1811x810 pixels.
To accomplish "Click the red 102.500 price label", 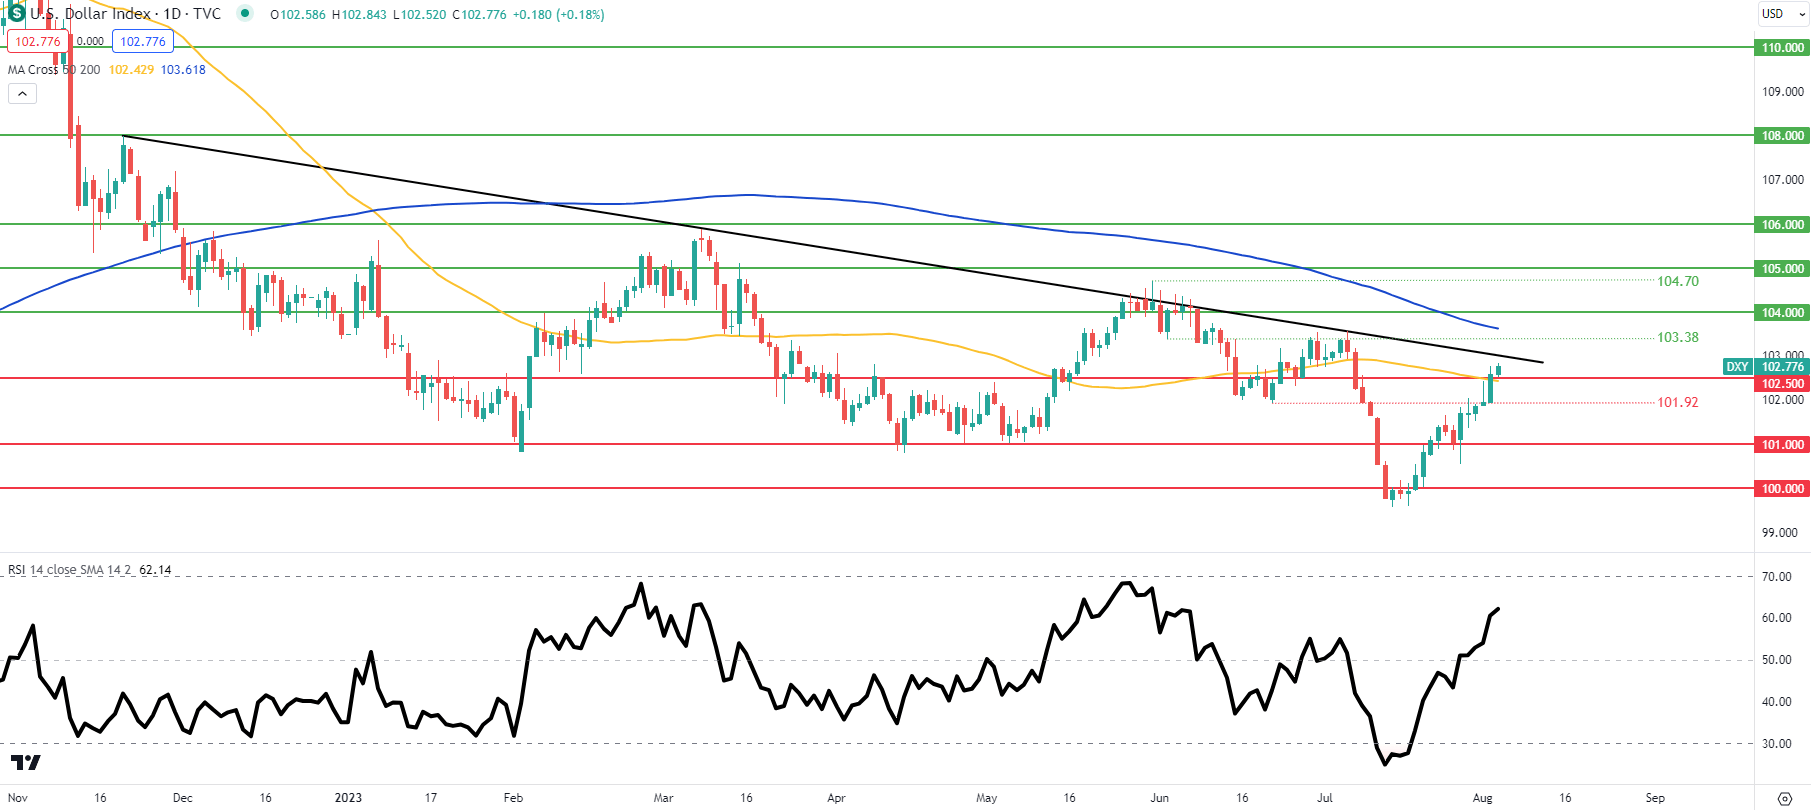I will tap(1782, 384).
